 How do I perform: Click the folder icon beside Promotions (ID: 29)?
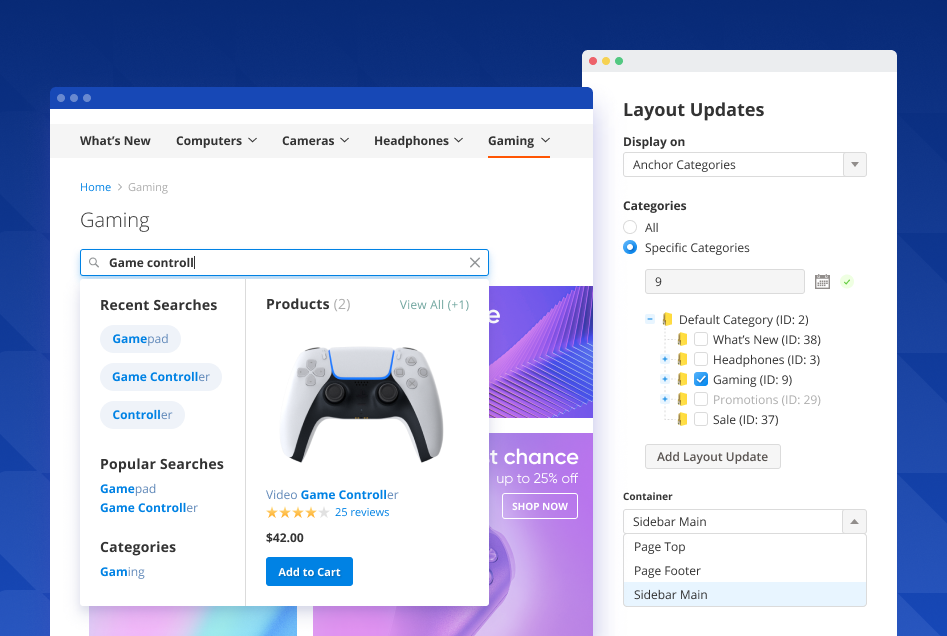point(682,399)
